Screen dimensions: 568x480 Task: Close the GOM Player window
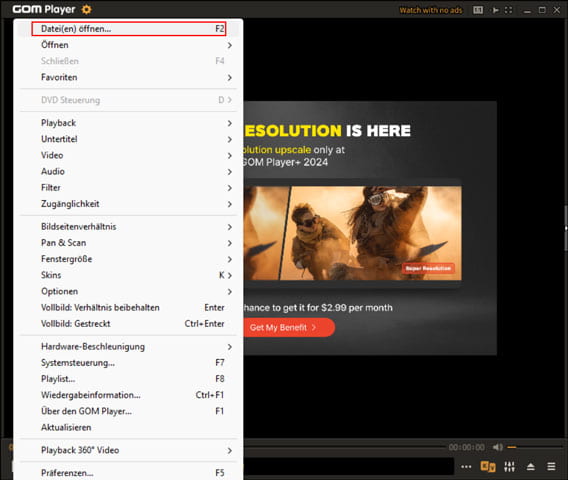557,10
